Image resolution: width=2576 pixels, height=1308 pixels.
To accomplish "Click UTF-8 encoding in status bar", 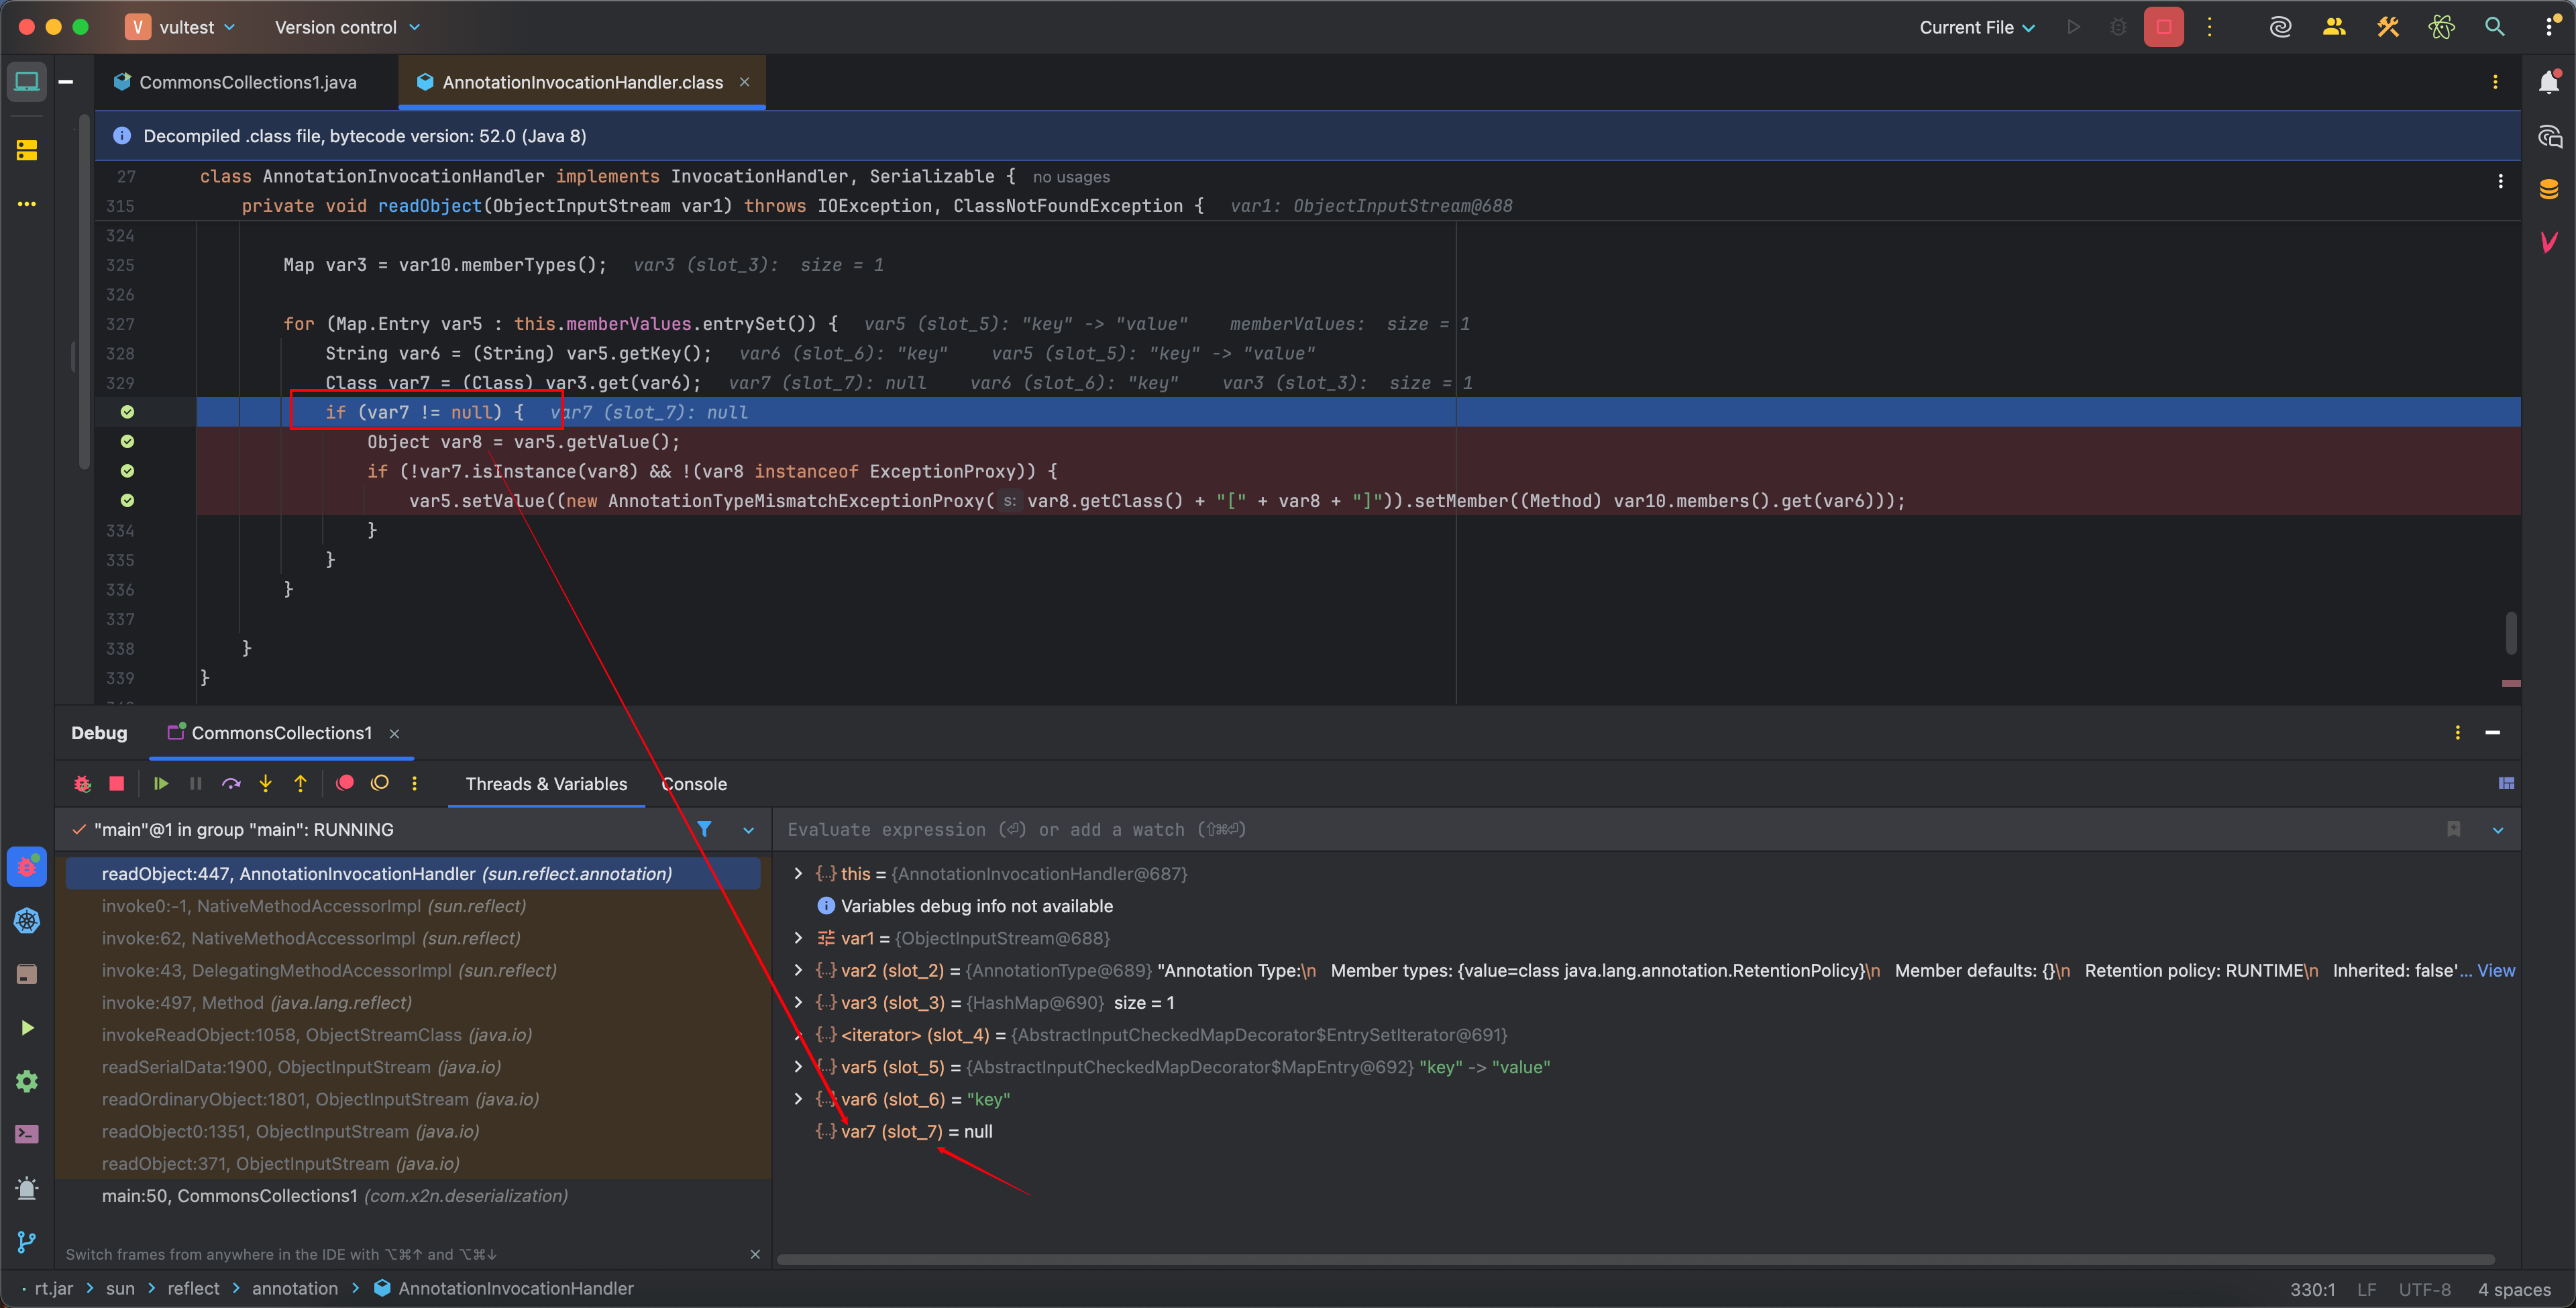I will 2424,1289.
